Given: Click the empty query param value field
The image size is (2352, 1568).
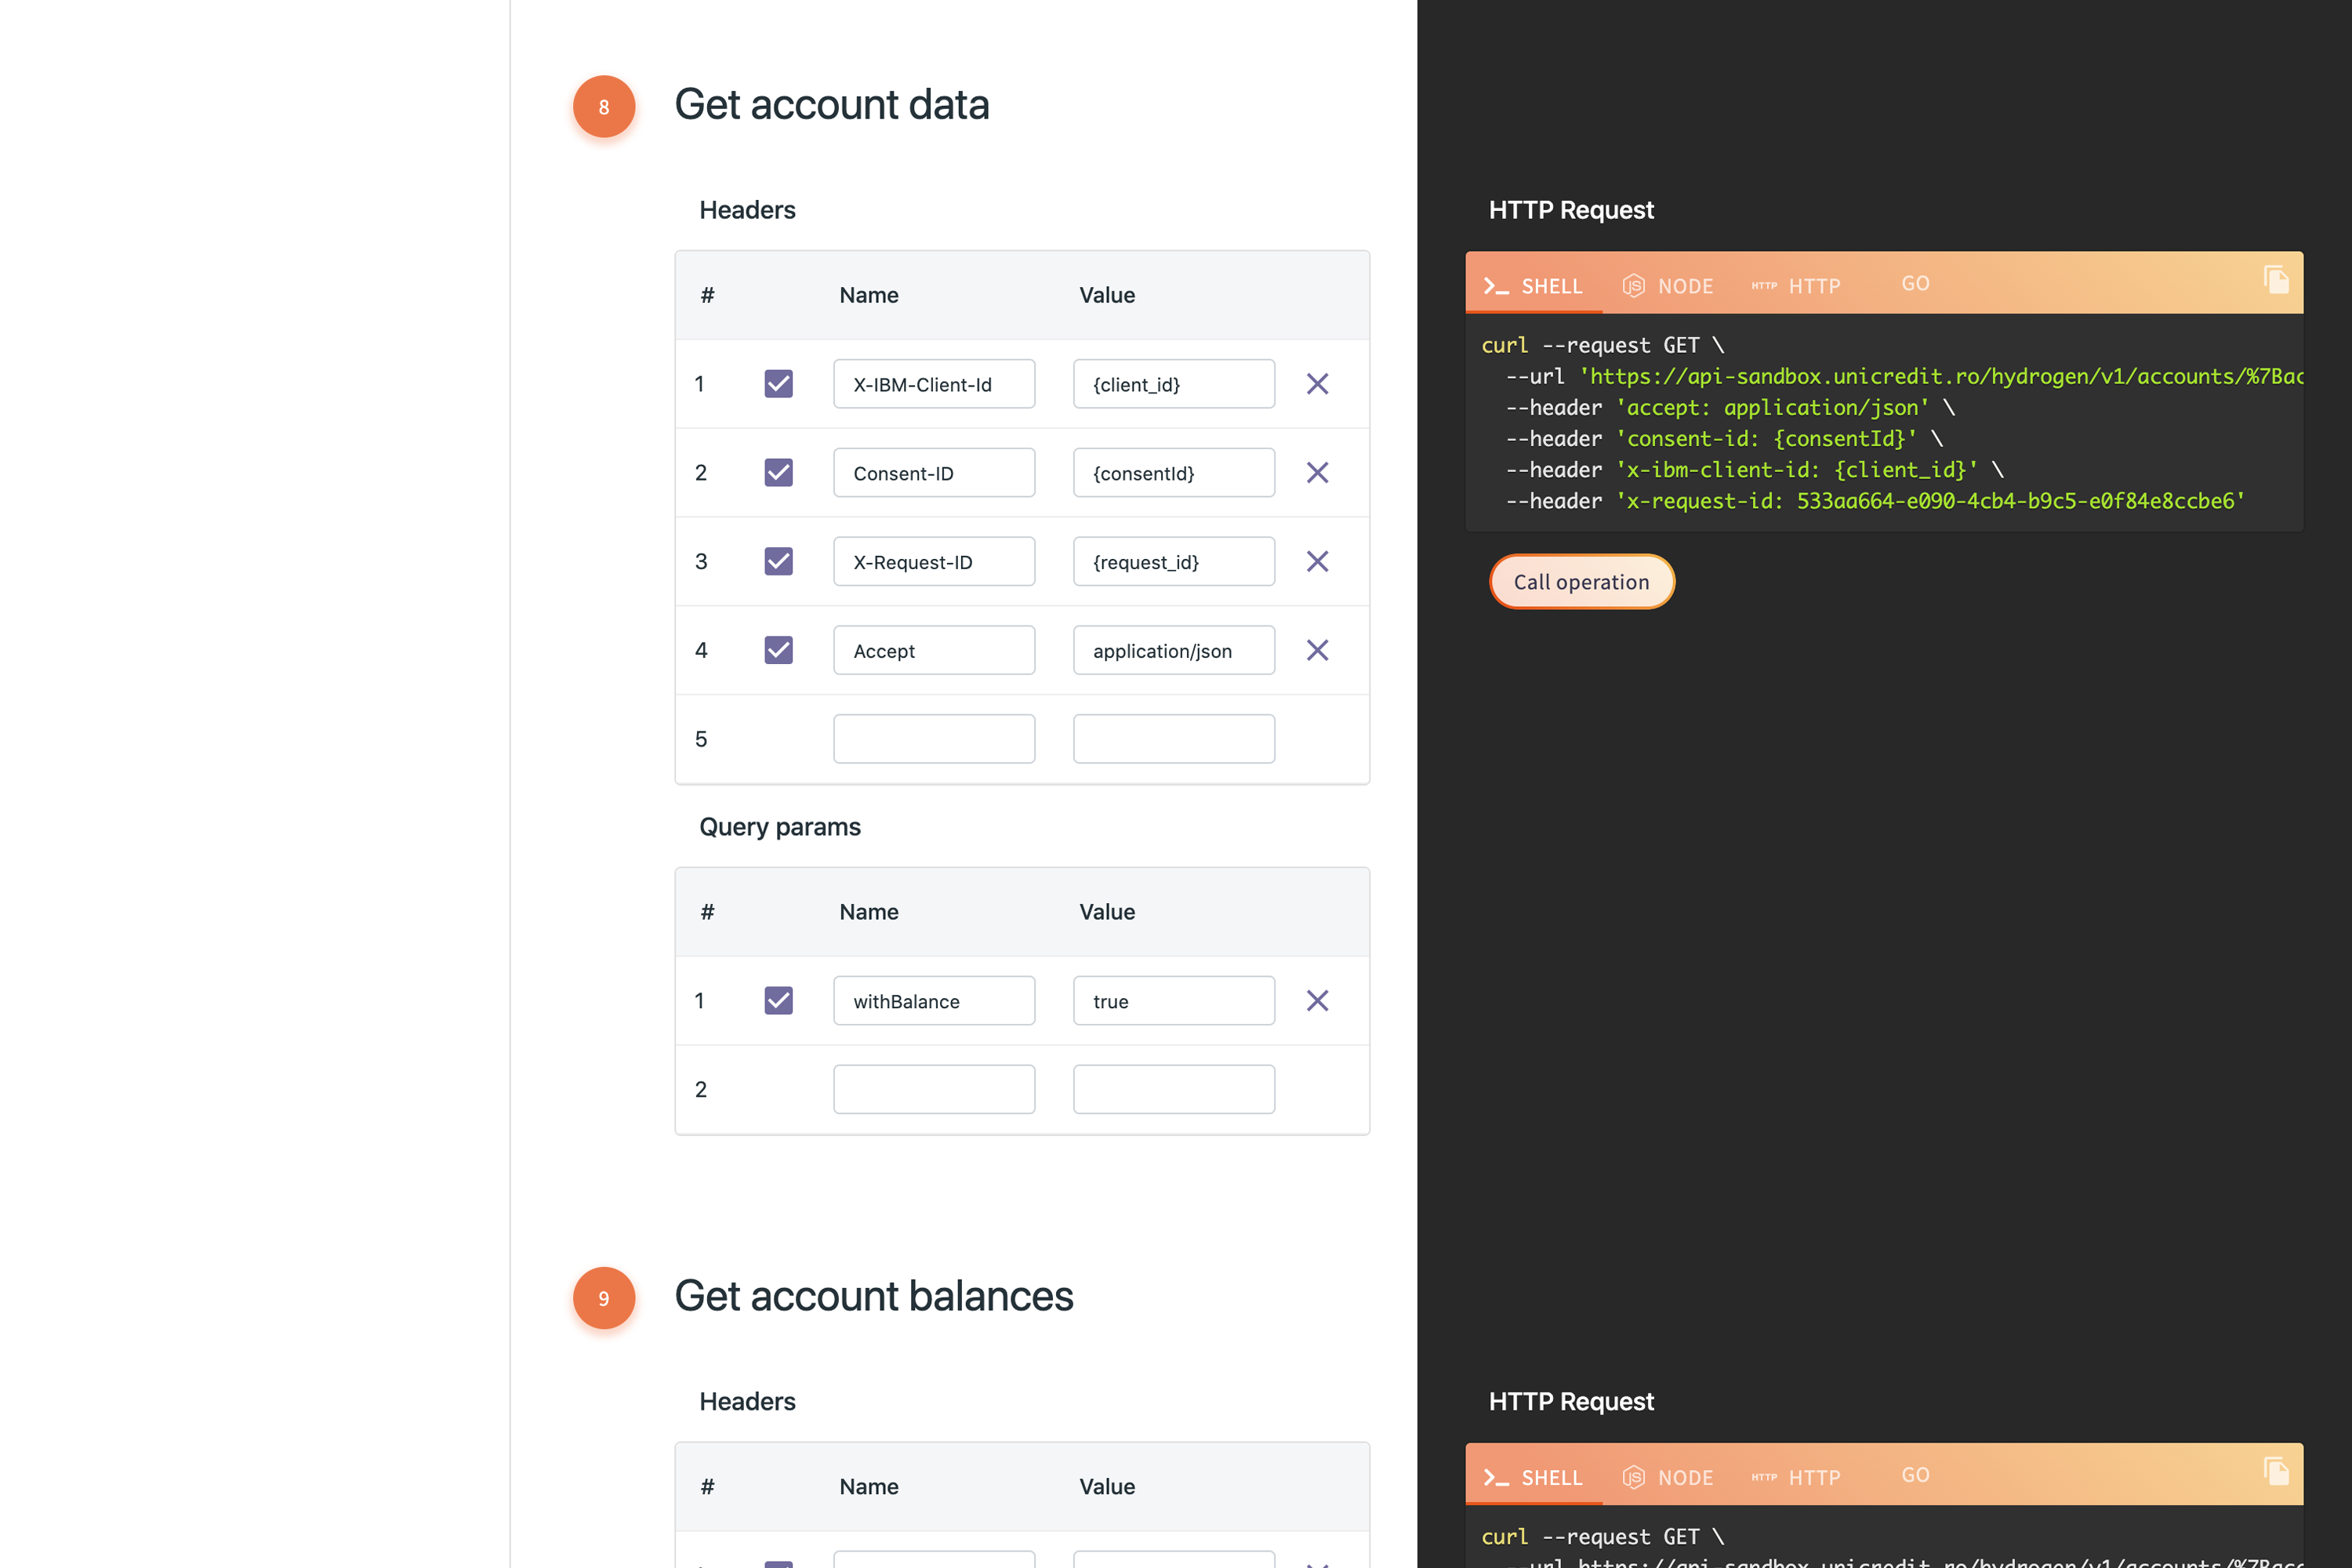Looking at the screenshot, I should [1173, 1090].
